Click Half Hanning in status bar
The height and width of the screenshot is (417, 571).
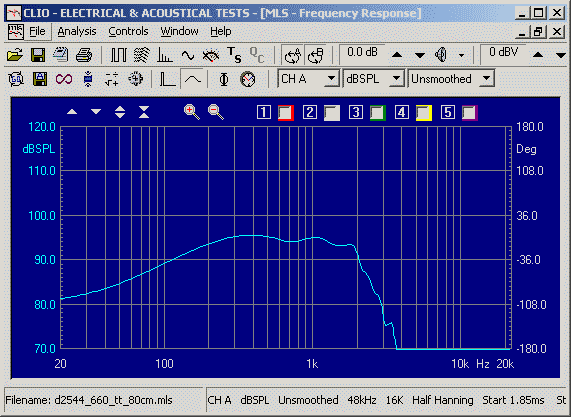point(442,400)
